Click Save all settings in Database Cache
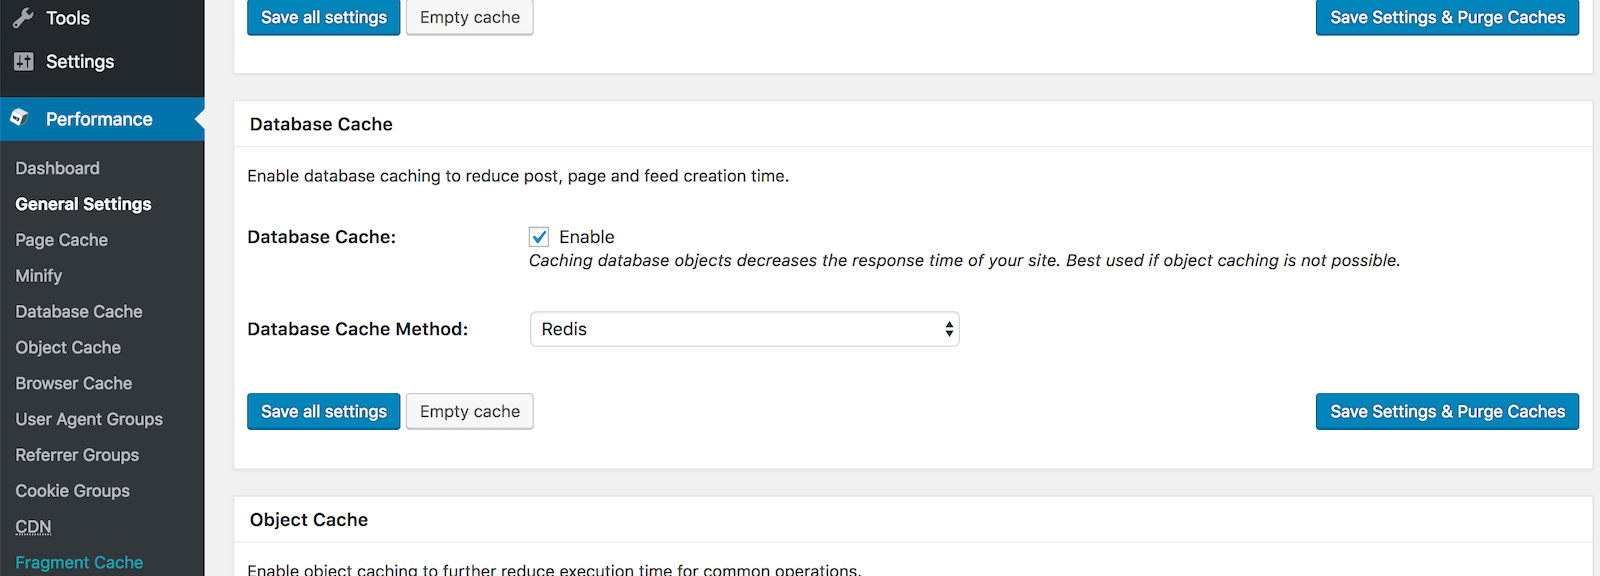This screenshot has height=576, width=1600. (x=323, y=412)
